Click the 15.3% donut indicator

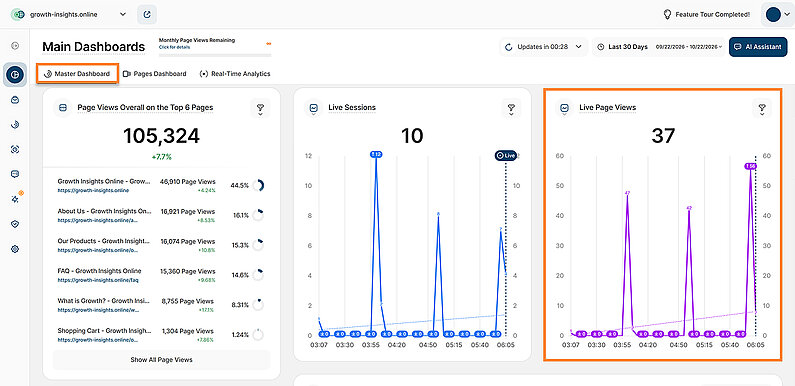(x=258, y=245)
